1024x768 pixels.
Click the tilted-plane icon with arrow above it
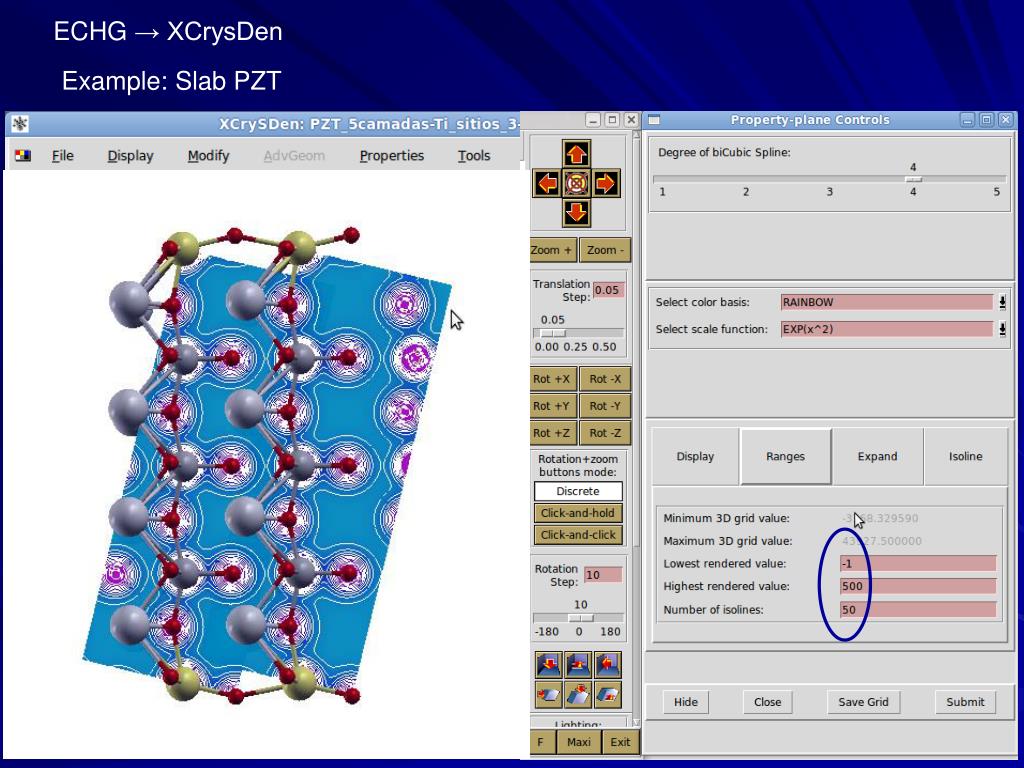pyautogui.click(x=579, y=695)
